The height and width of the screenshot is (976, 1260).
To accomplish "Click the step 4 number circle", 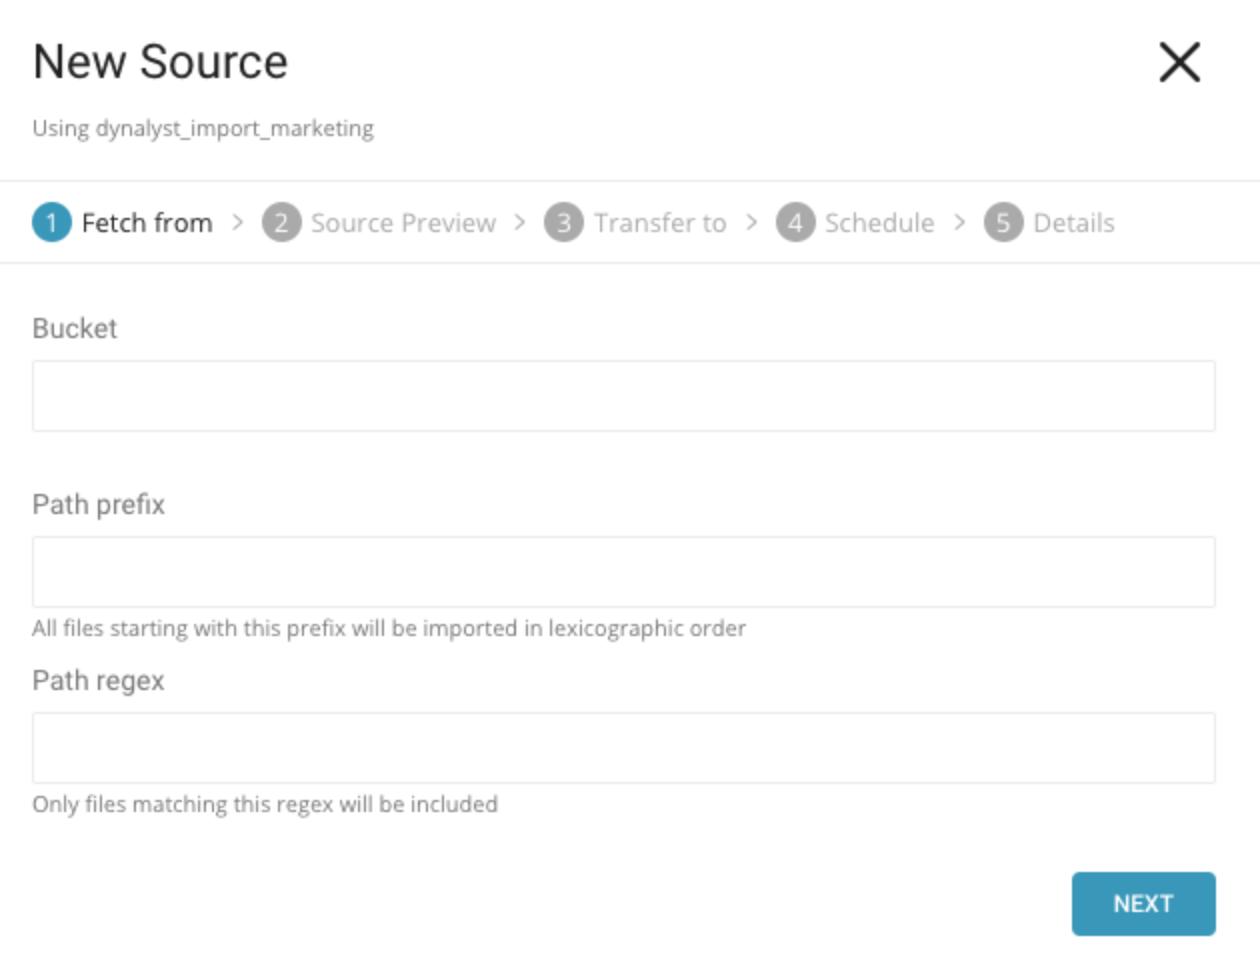I will [x=795, y=222].
